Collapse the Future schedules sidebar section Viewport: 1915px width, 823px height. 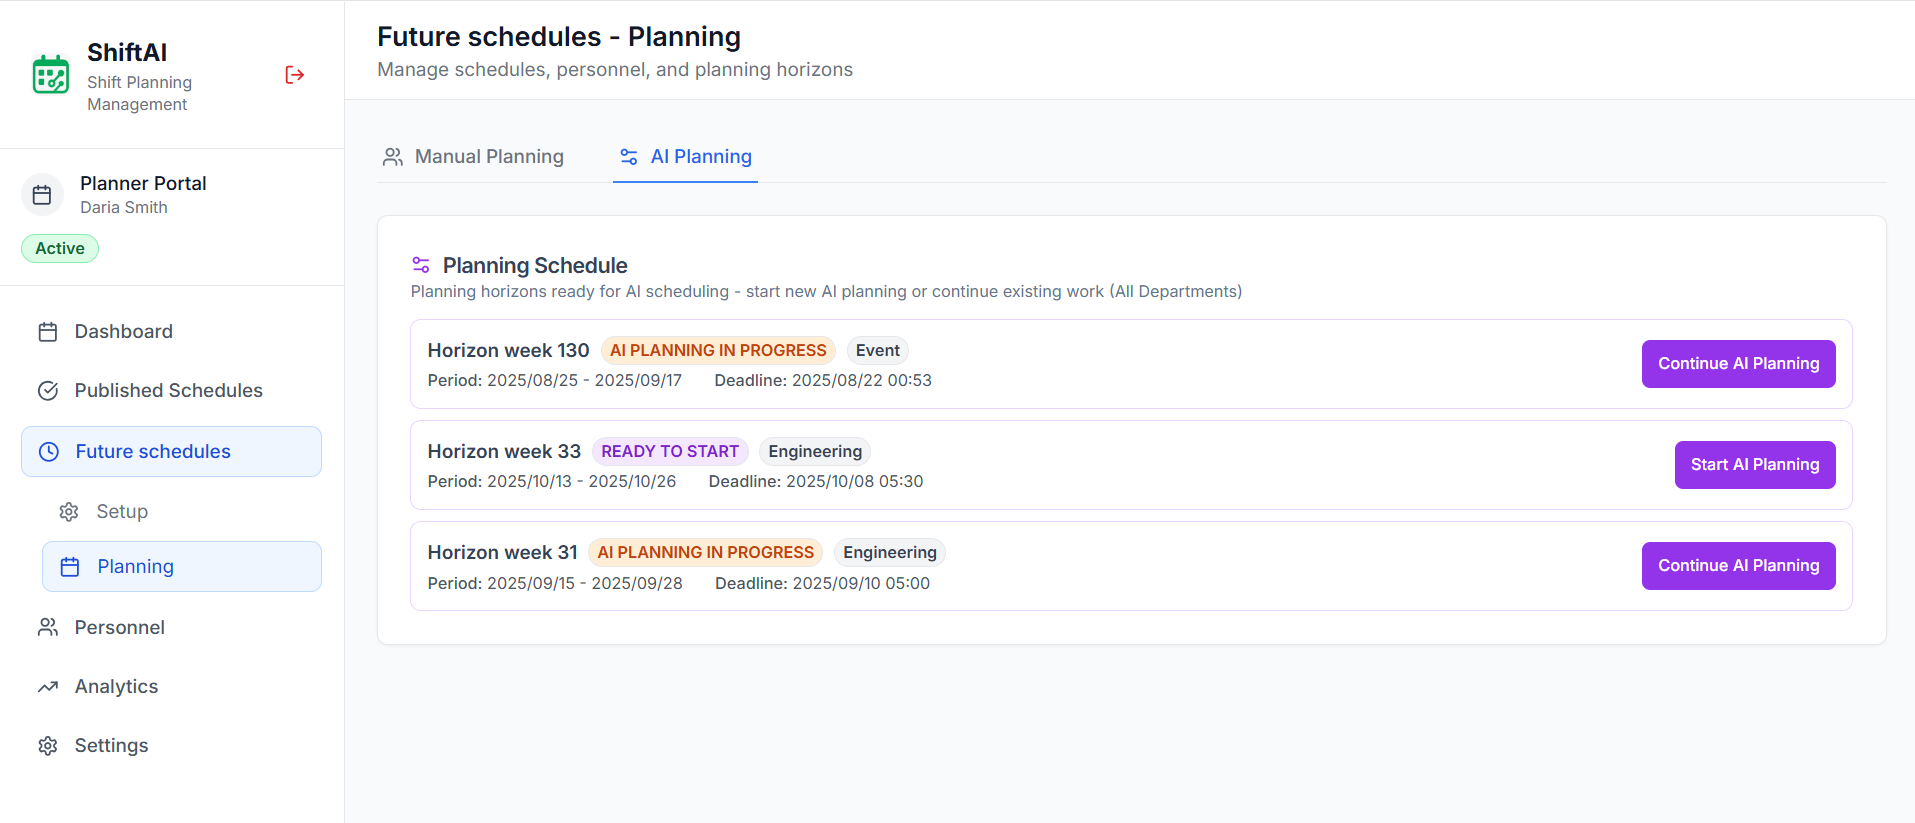pyautogui.click(x=171, y=452)
